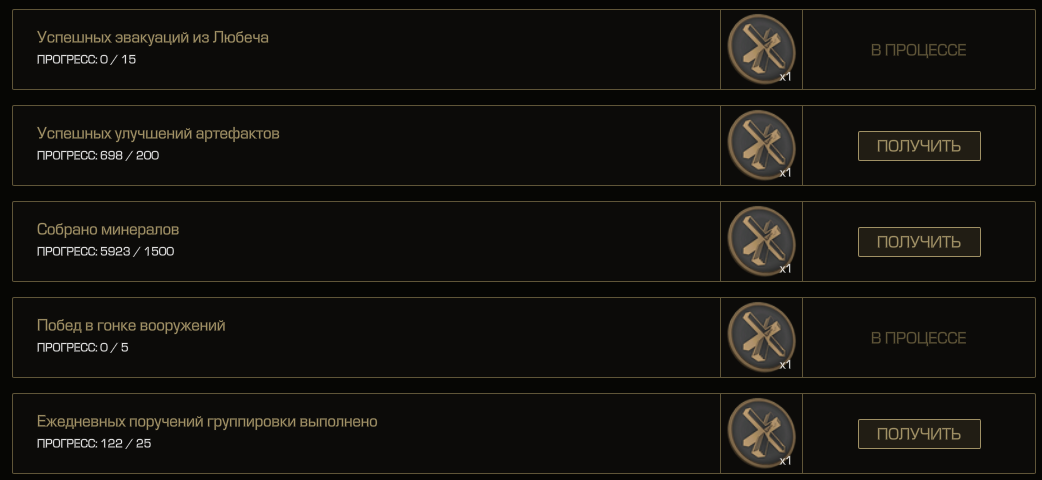Click reward token icon for Собрано минералов
Viewport: 1042px width, 480px height.
click(762, 241)
